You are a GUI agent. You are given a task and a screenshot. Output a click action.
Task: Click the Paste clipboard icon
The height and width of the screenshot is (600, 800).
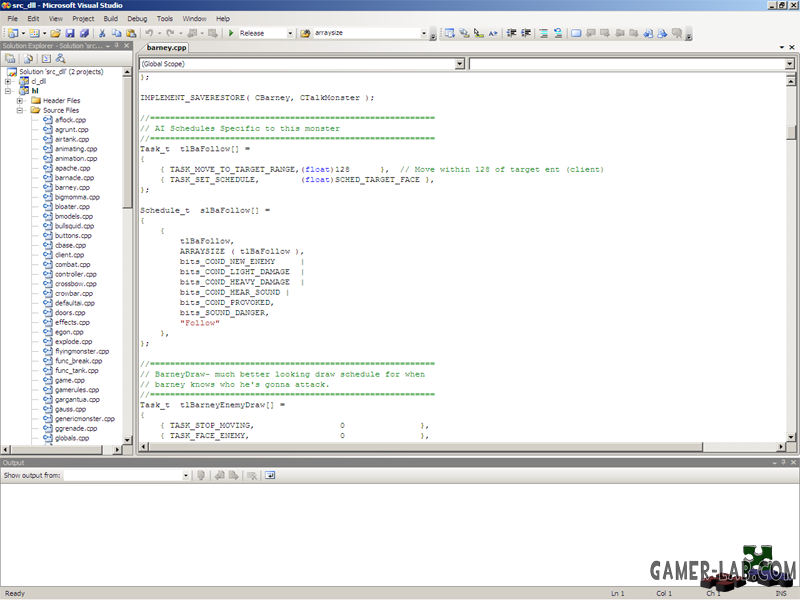coord(131,33)
